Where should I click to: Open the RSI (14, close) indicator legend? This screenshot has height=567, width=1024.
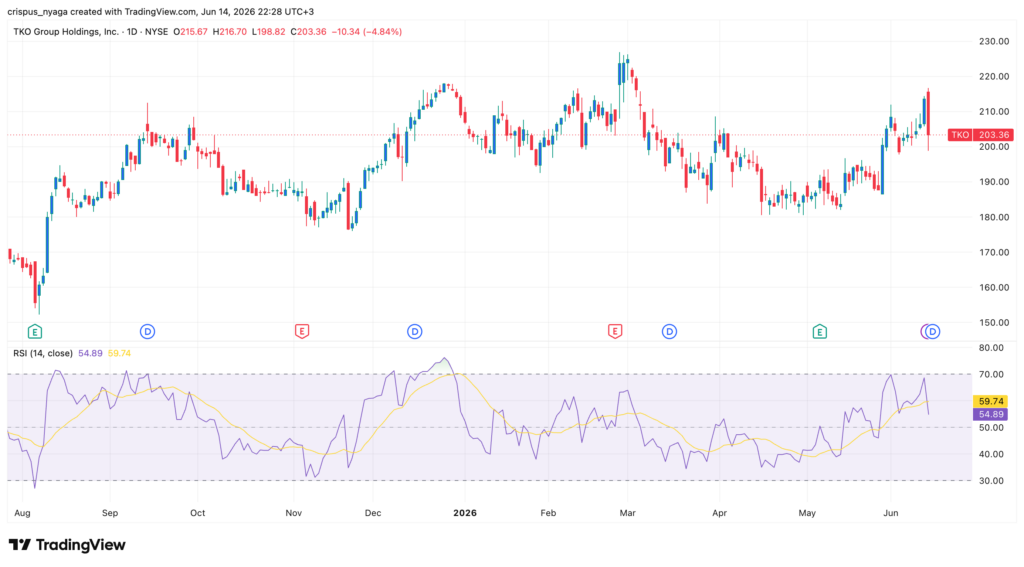(x=42, y=353)
